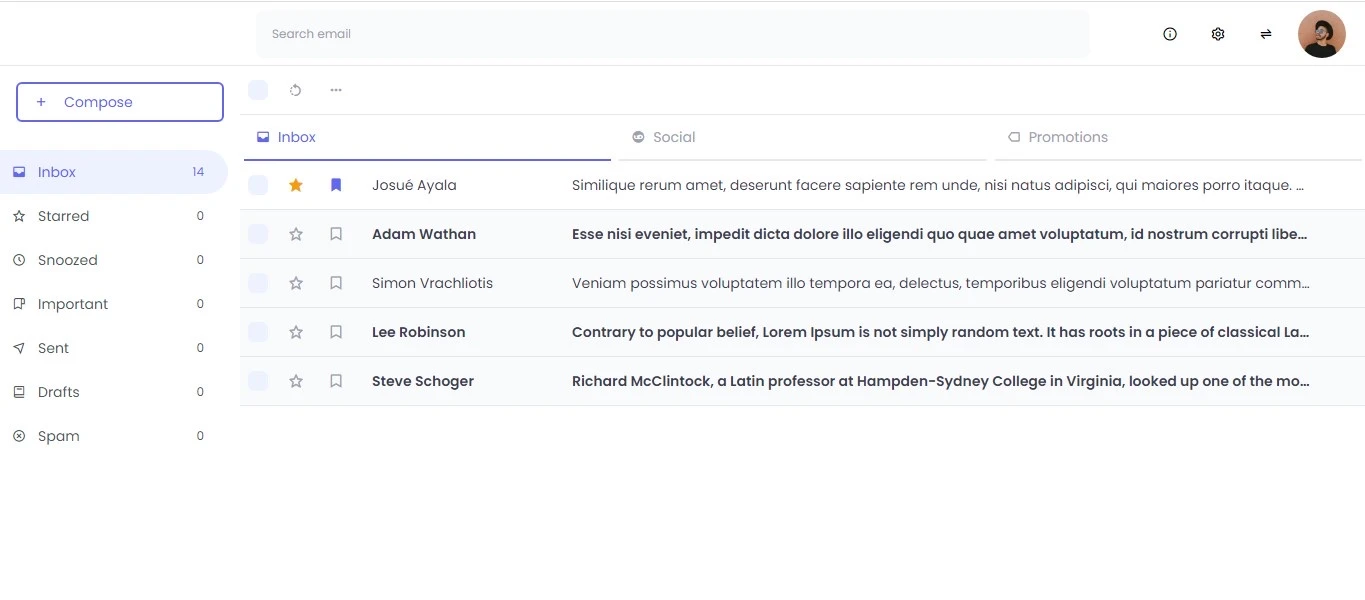Click sender name Josué Ayala
The height and width of the screenshot is (600, 1365).
(414, 185)
